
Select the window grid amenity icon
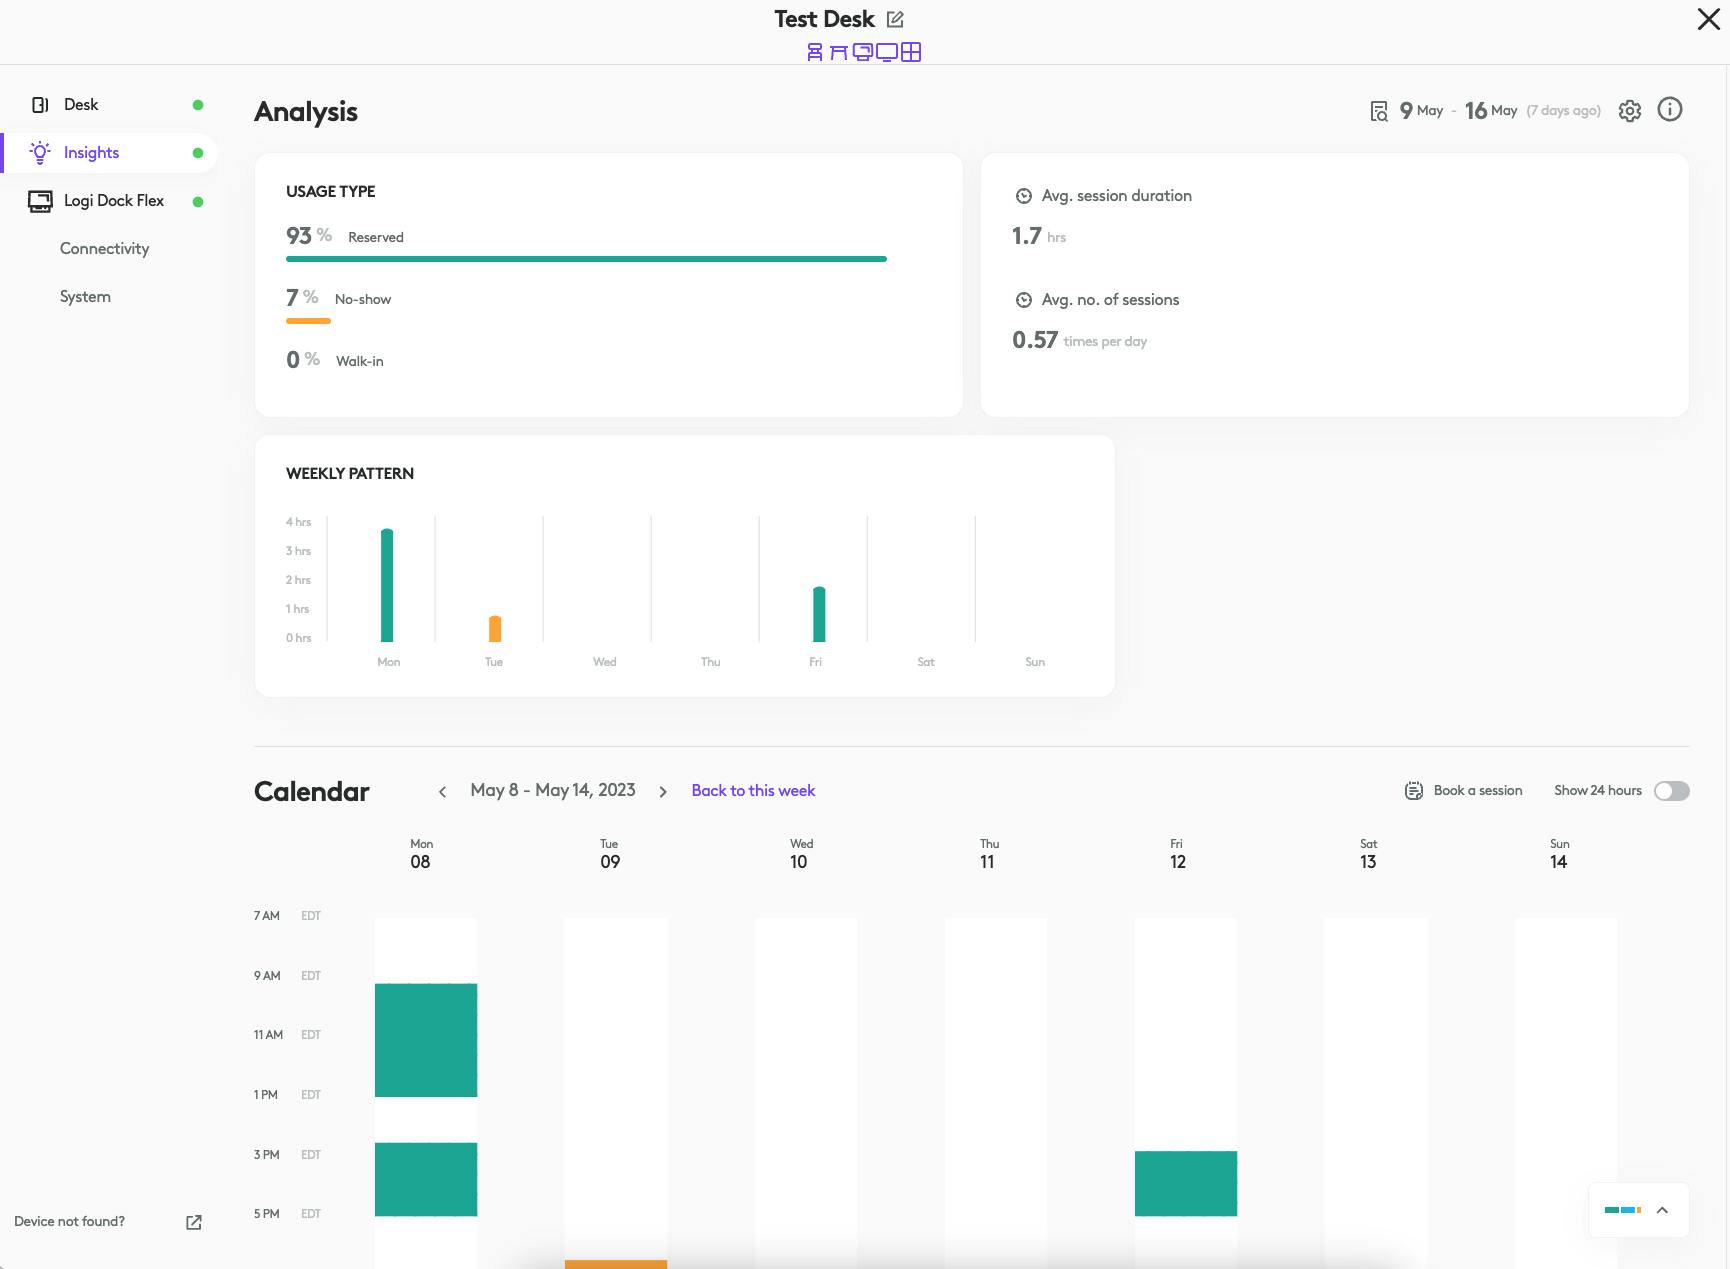point(911,52)
